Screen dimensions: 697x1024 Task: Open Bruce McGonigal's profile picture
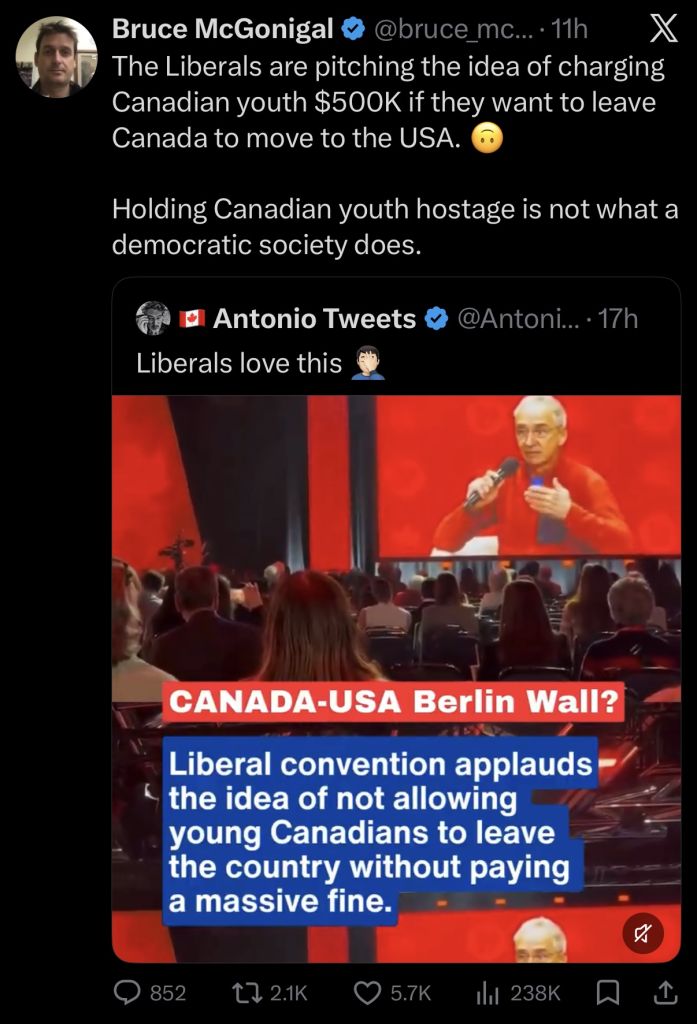coord(57,57)
